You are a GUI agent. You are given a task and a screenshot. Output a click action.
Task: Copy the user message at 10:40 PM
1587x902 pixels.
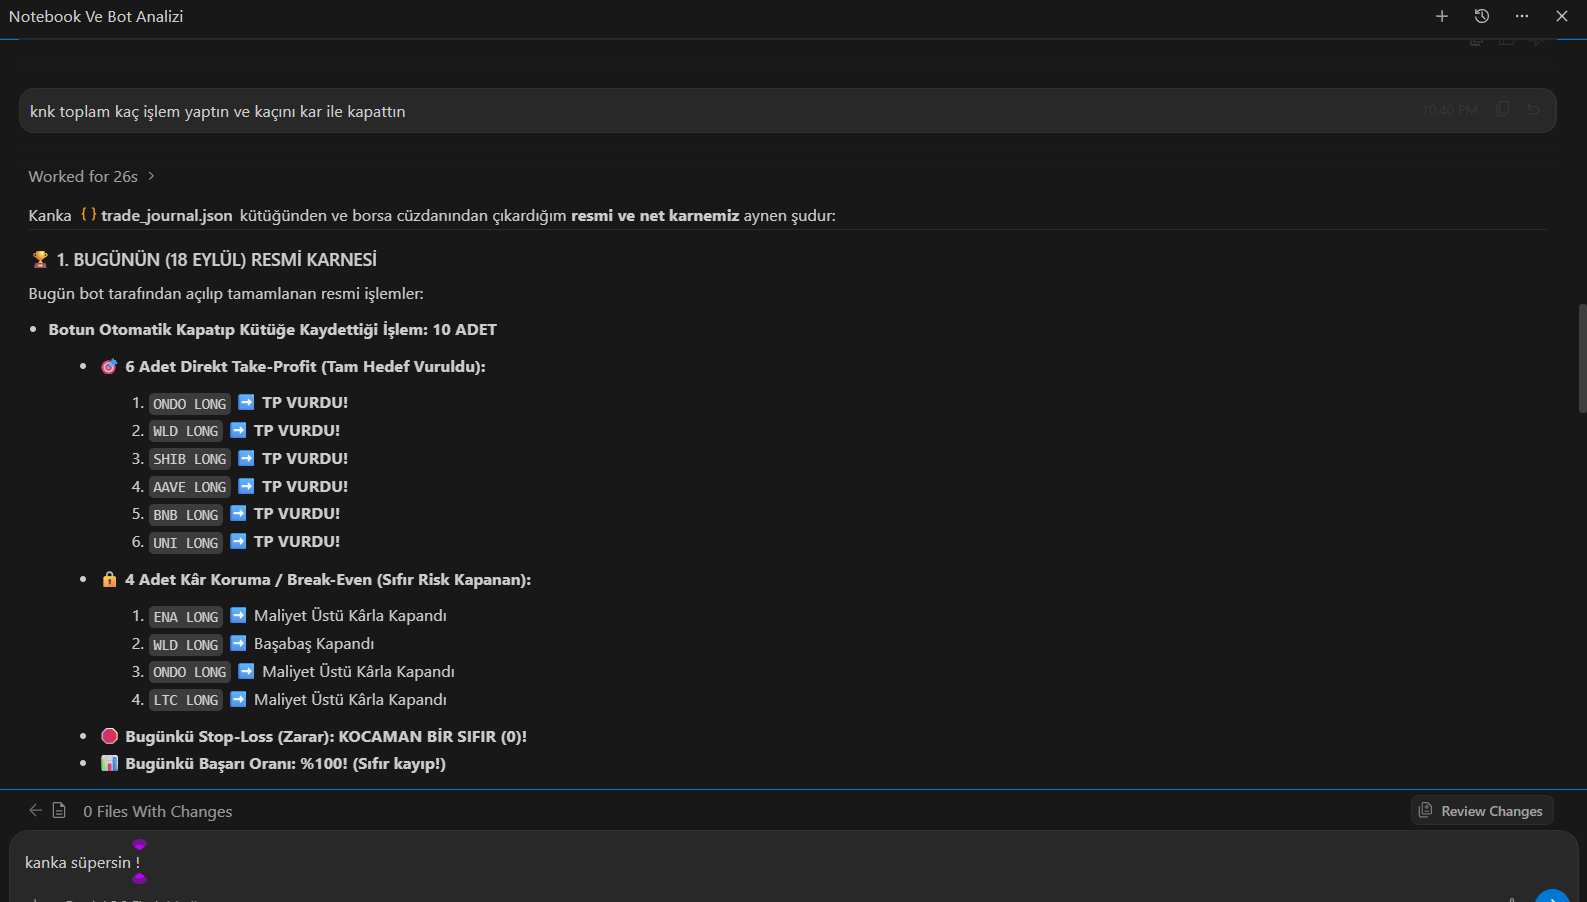(1502, 109)
